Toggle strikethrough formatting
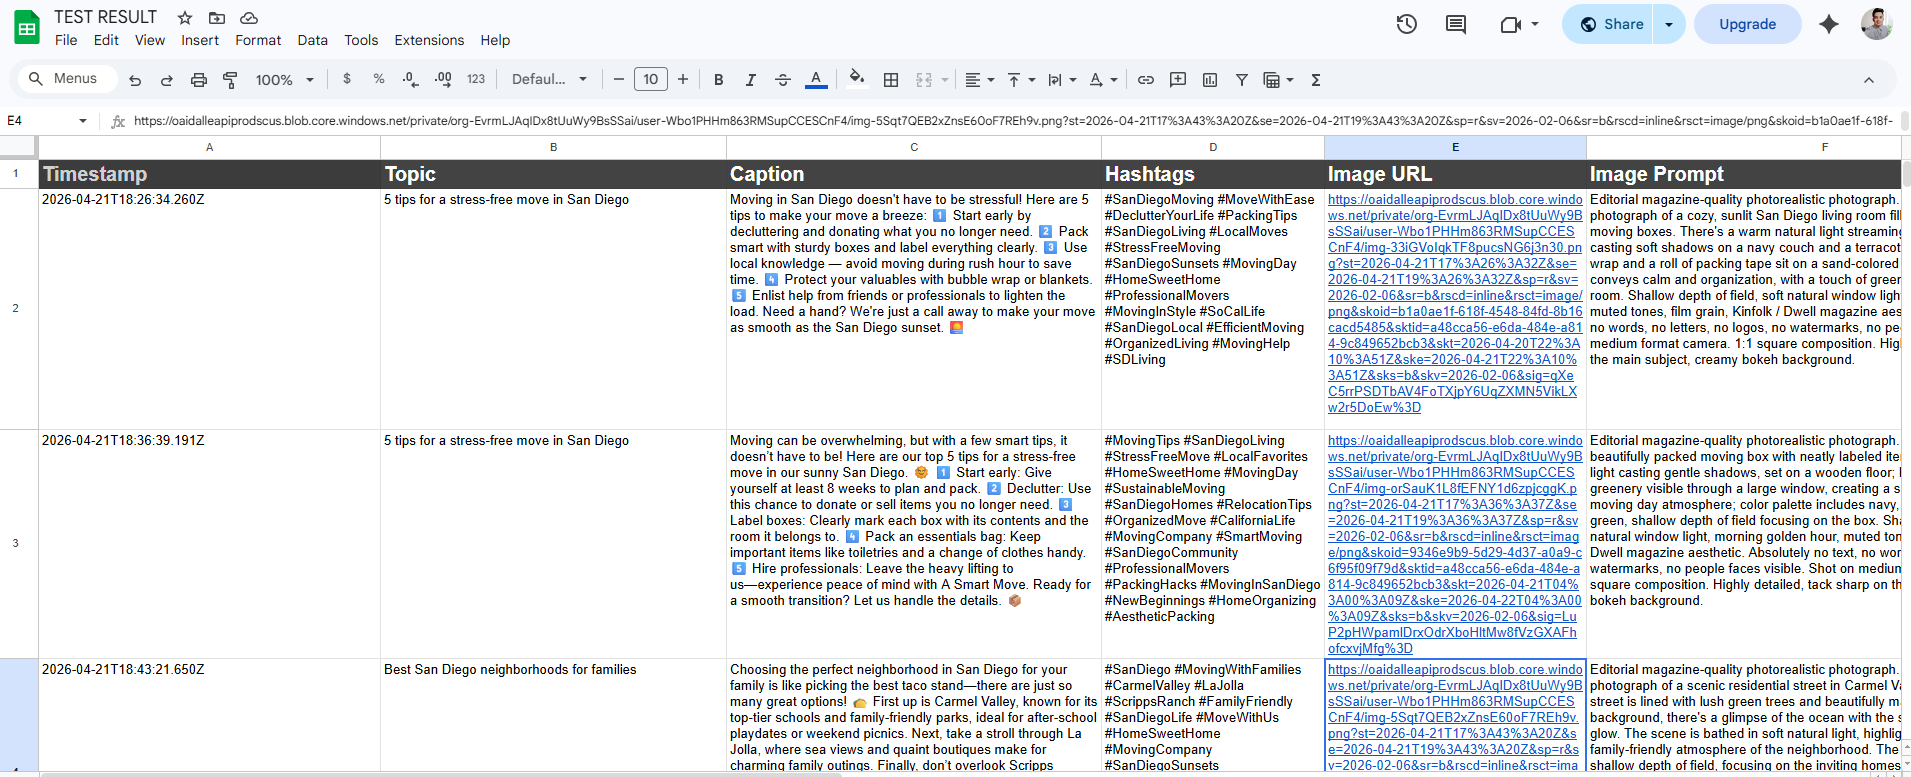Viewport: 1911px width, 777px height. [783, 79]
